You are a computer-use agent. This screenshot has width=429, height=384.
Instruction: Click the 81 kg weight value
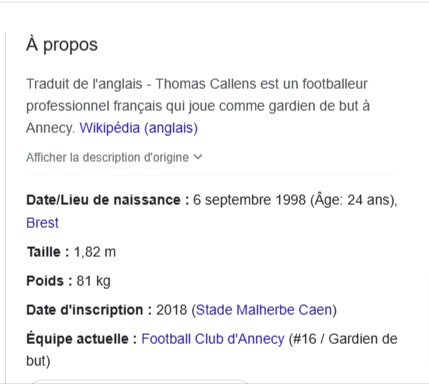coord(93,282)
